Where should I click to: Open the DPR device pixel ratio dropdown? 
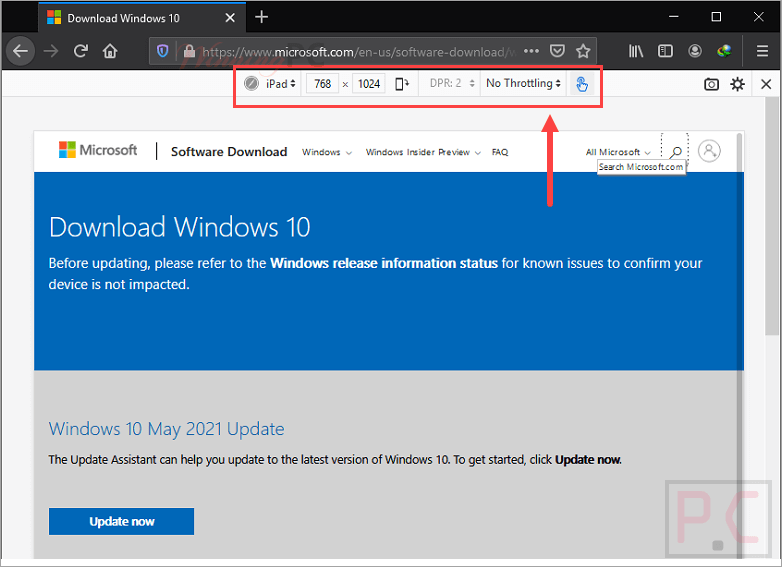452,84
